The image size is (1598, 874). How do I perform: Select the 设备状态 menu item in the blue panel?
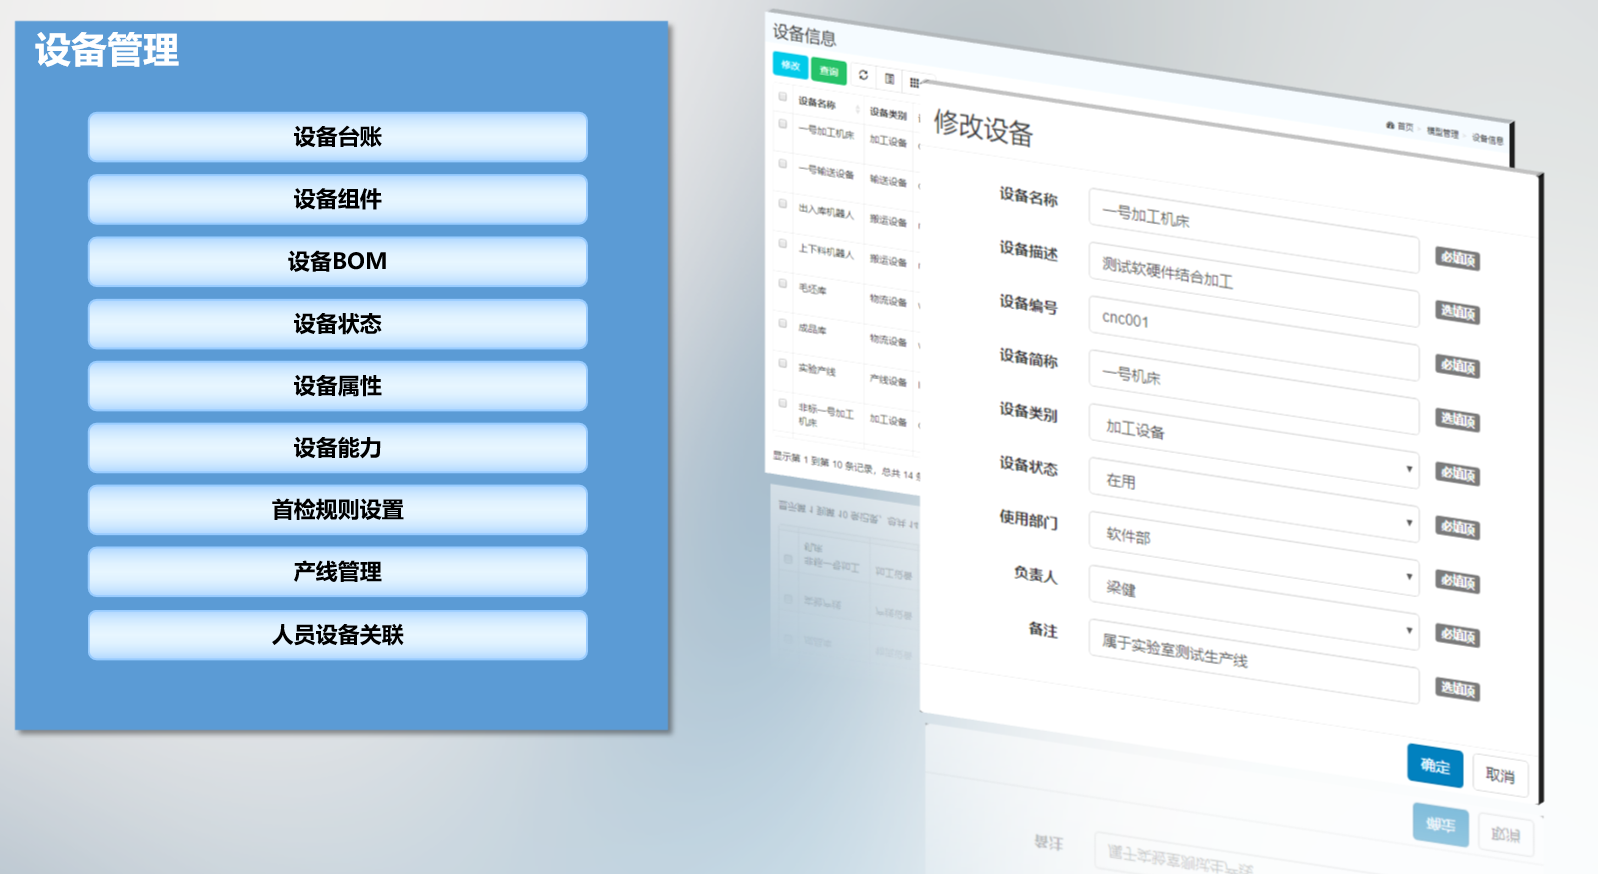point(338,324)
